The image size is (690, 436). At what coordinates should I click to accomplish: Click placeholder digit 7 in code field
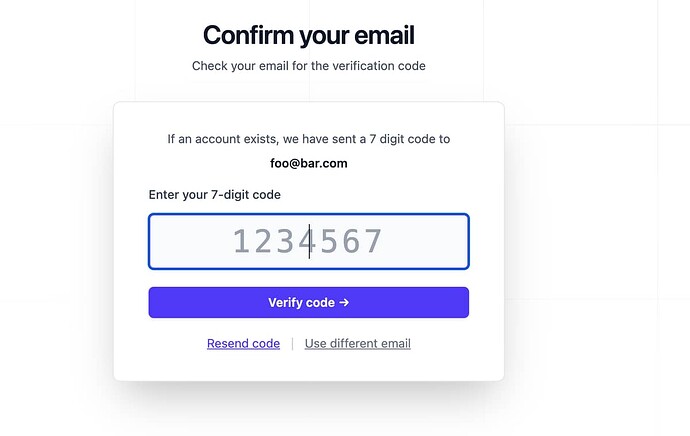pos(374,241)
